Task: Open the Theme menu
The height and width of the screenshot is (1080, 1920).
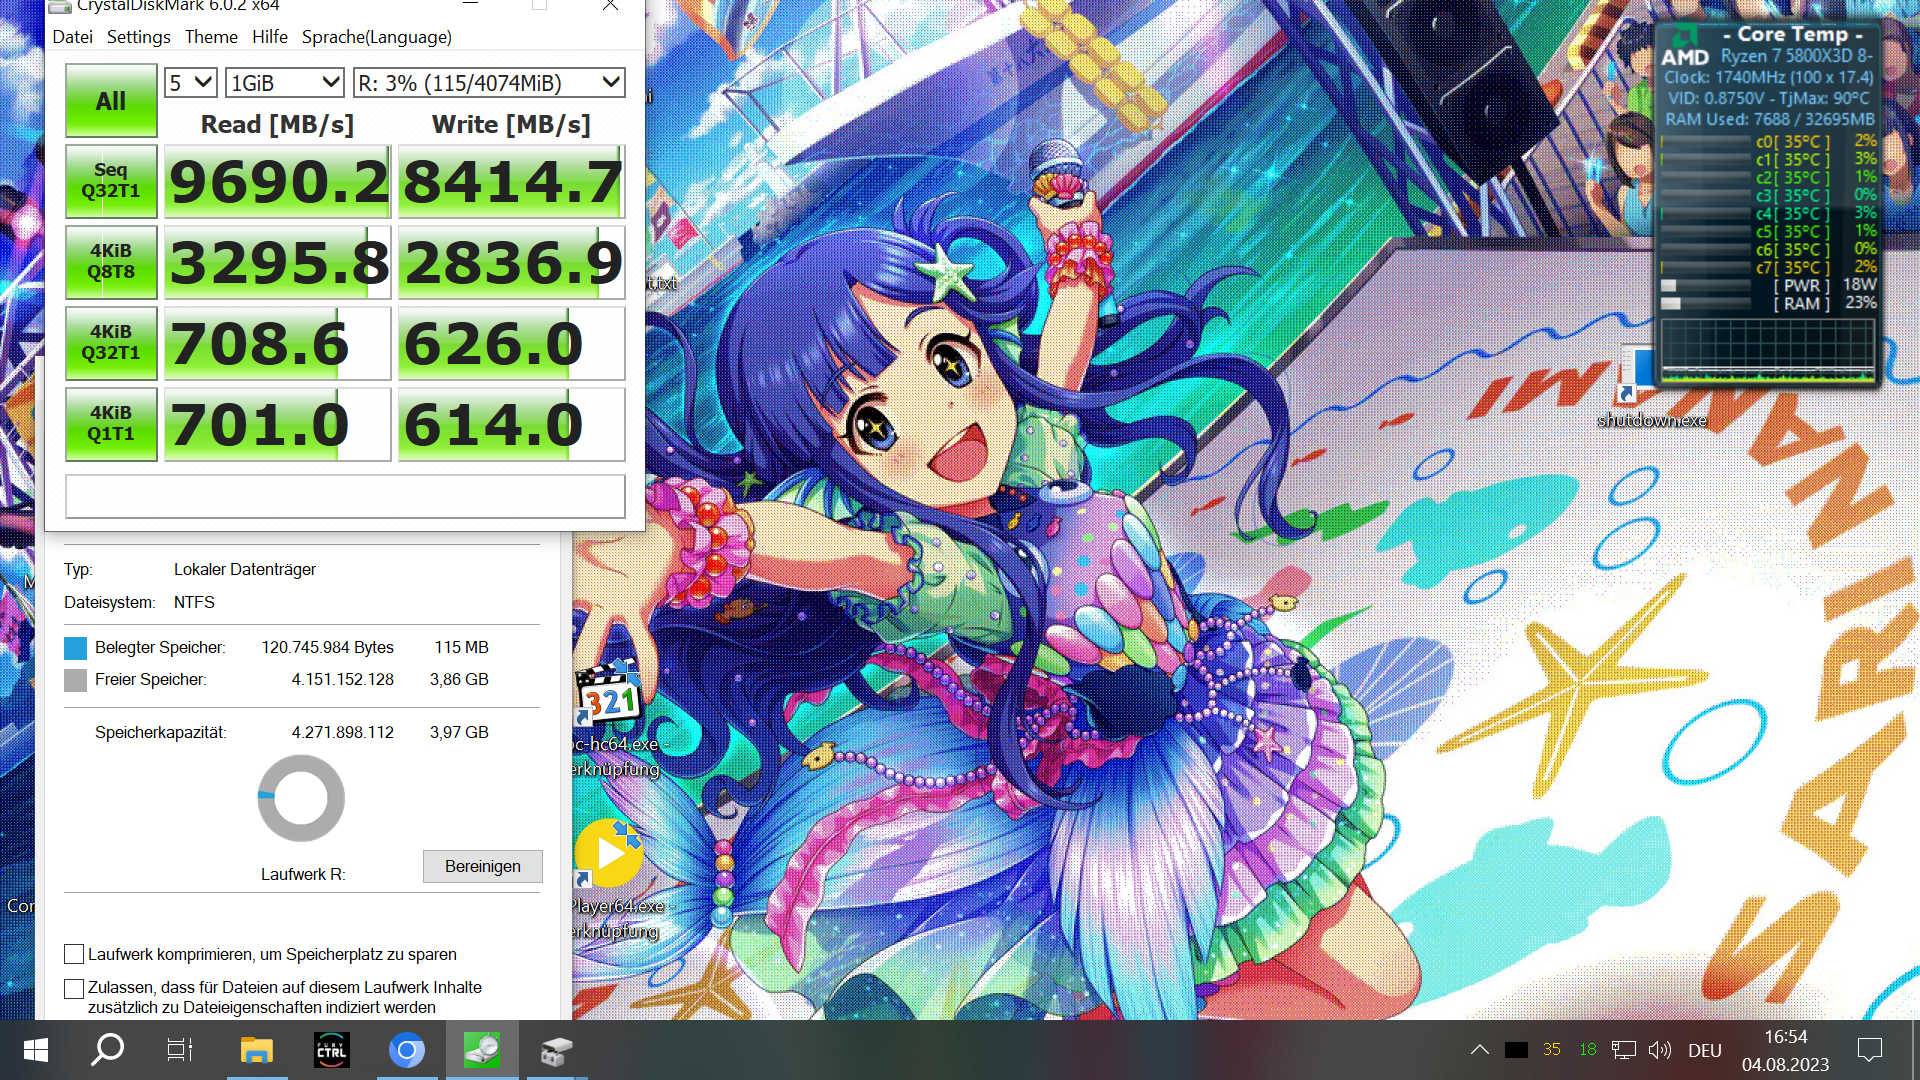Action: tap(211, 37)
